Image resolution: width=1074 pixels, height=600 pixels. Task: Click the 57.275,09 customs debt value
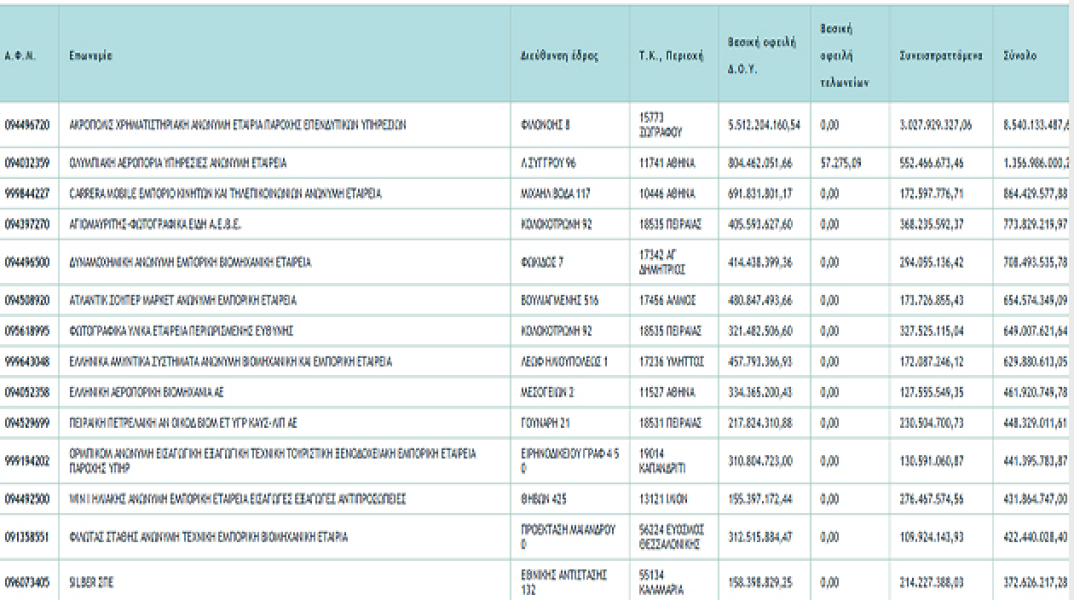pos(840,163)
